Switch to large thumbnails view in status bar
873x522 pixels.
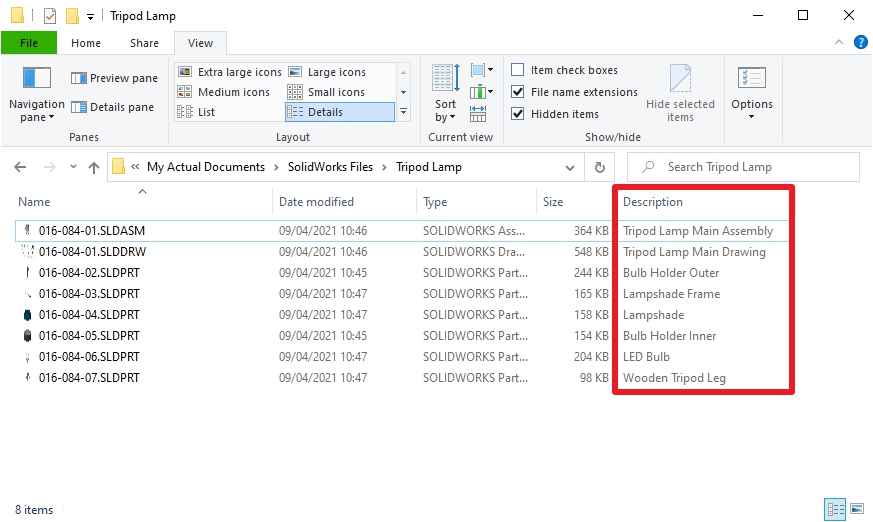point(856,509)
